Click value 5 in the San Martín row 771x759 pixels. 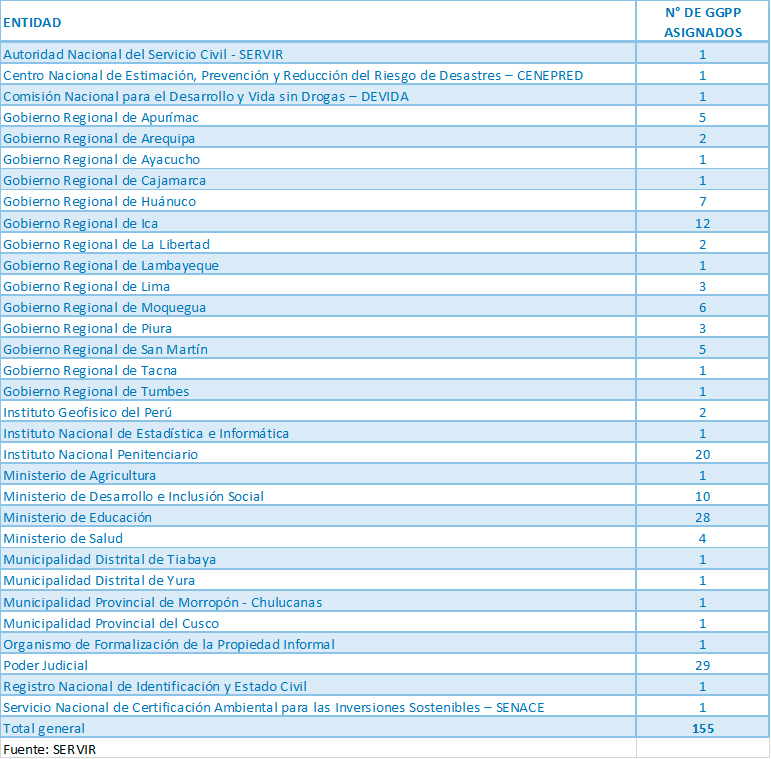pos(703,350)
